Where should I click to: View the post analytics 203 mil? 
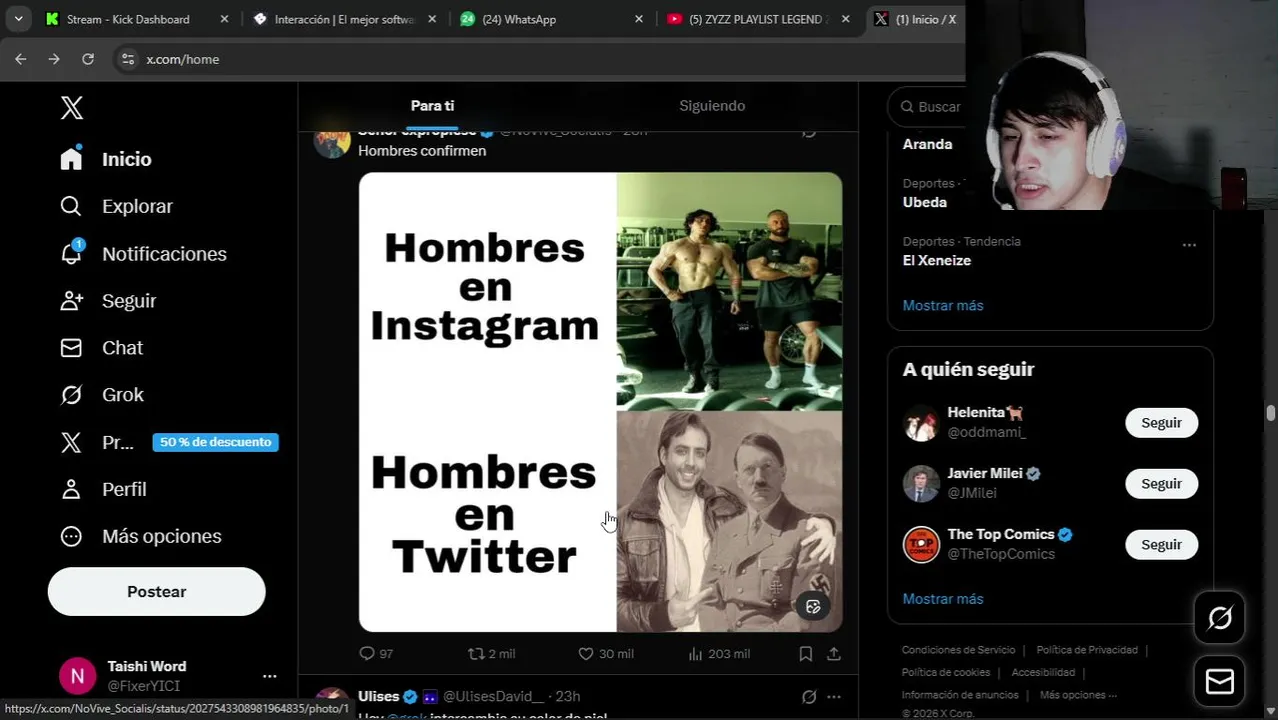pyautogui.click(x=719, y=653)
